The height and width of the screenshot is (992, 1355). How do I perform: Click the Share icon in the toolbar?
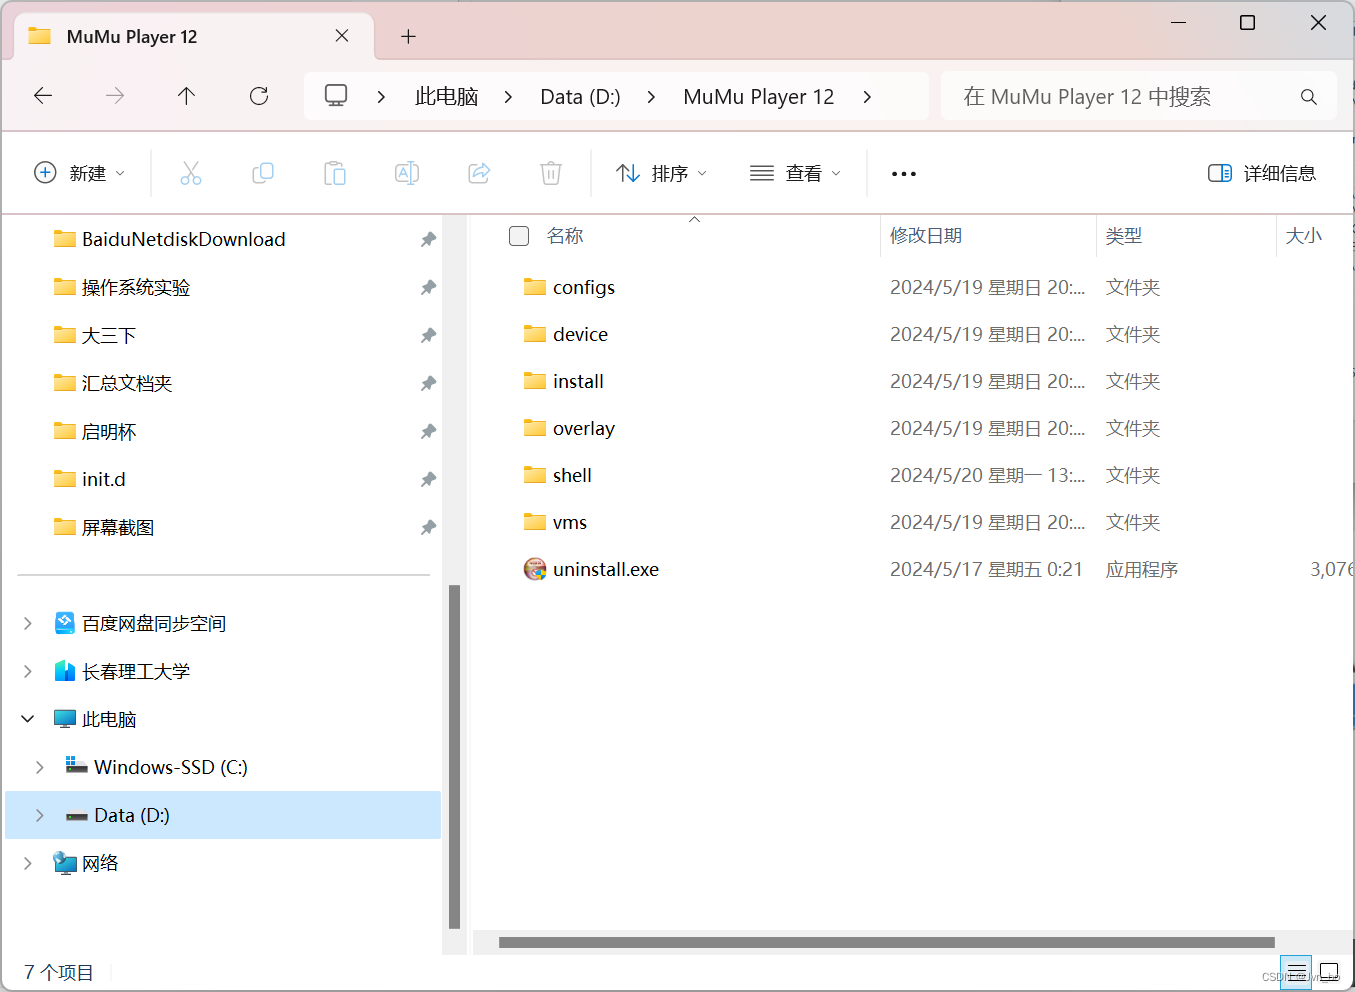coord(479,172)
